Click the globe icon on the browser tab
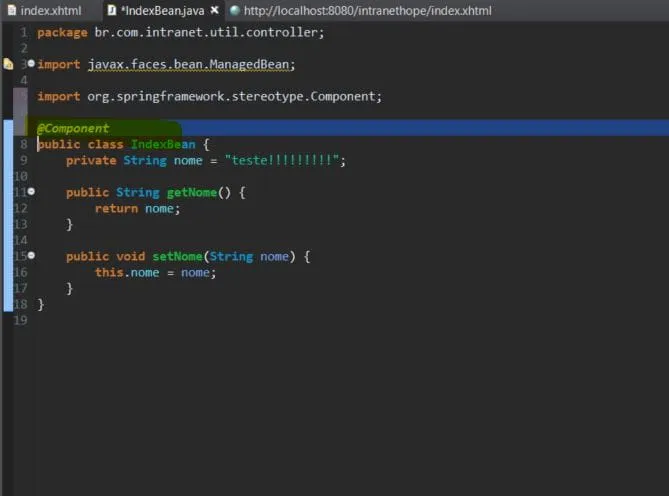The width and height of the screenshot is (669, 496). 234,10
